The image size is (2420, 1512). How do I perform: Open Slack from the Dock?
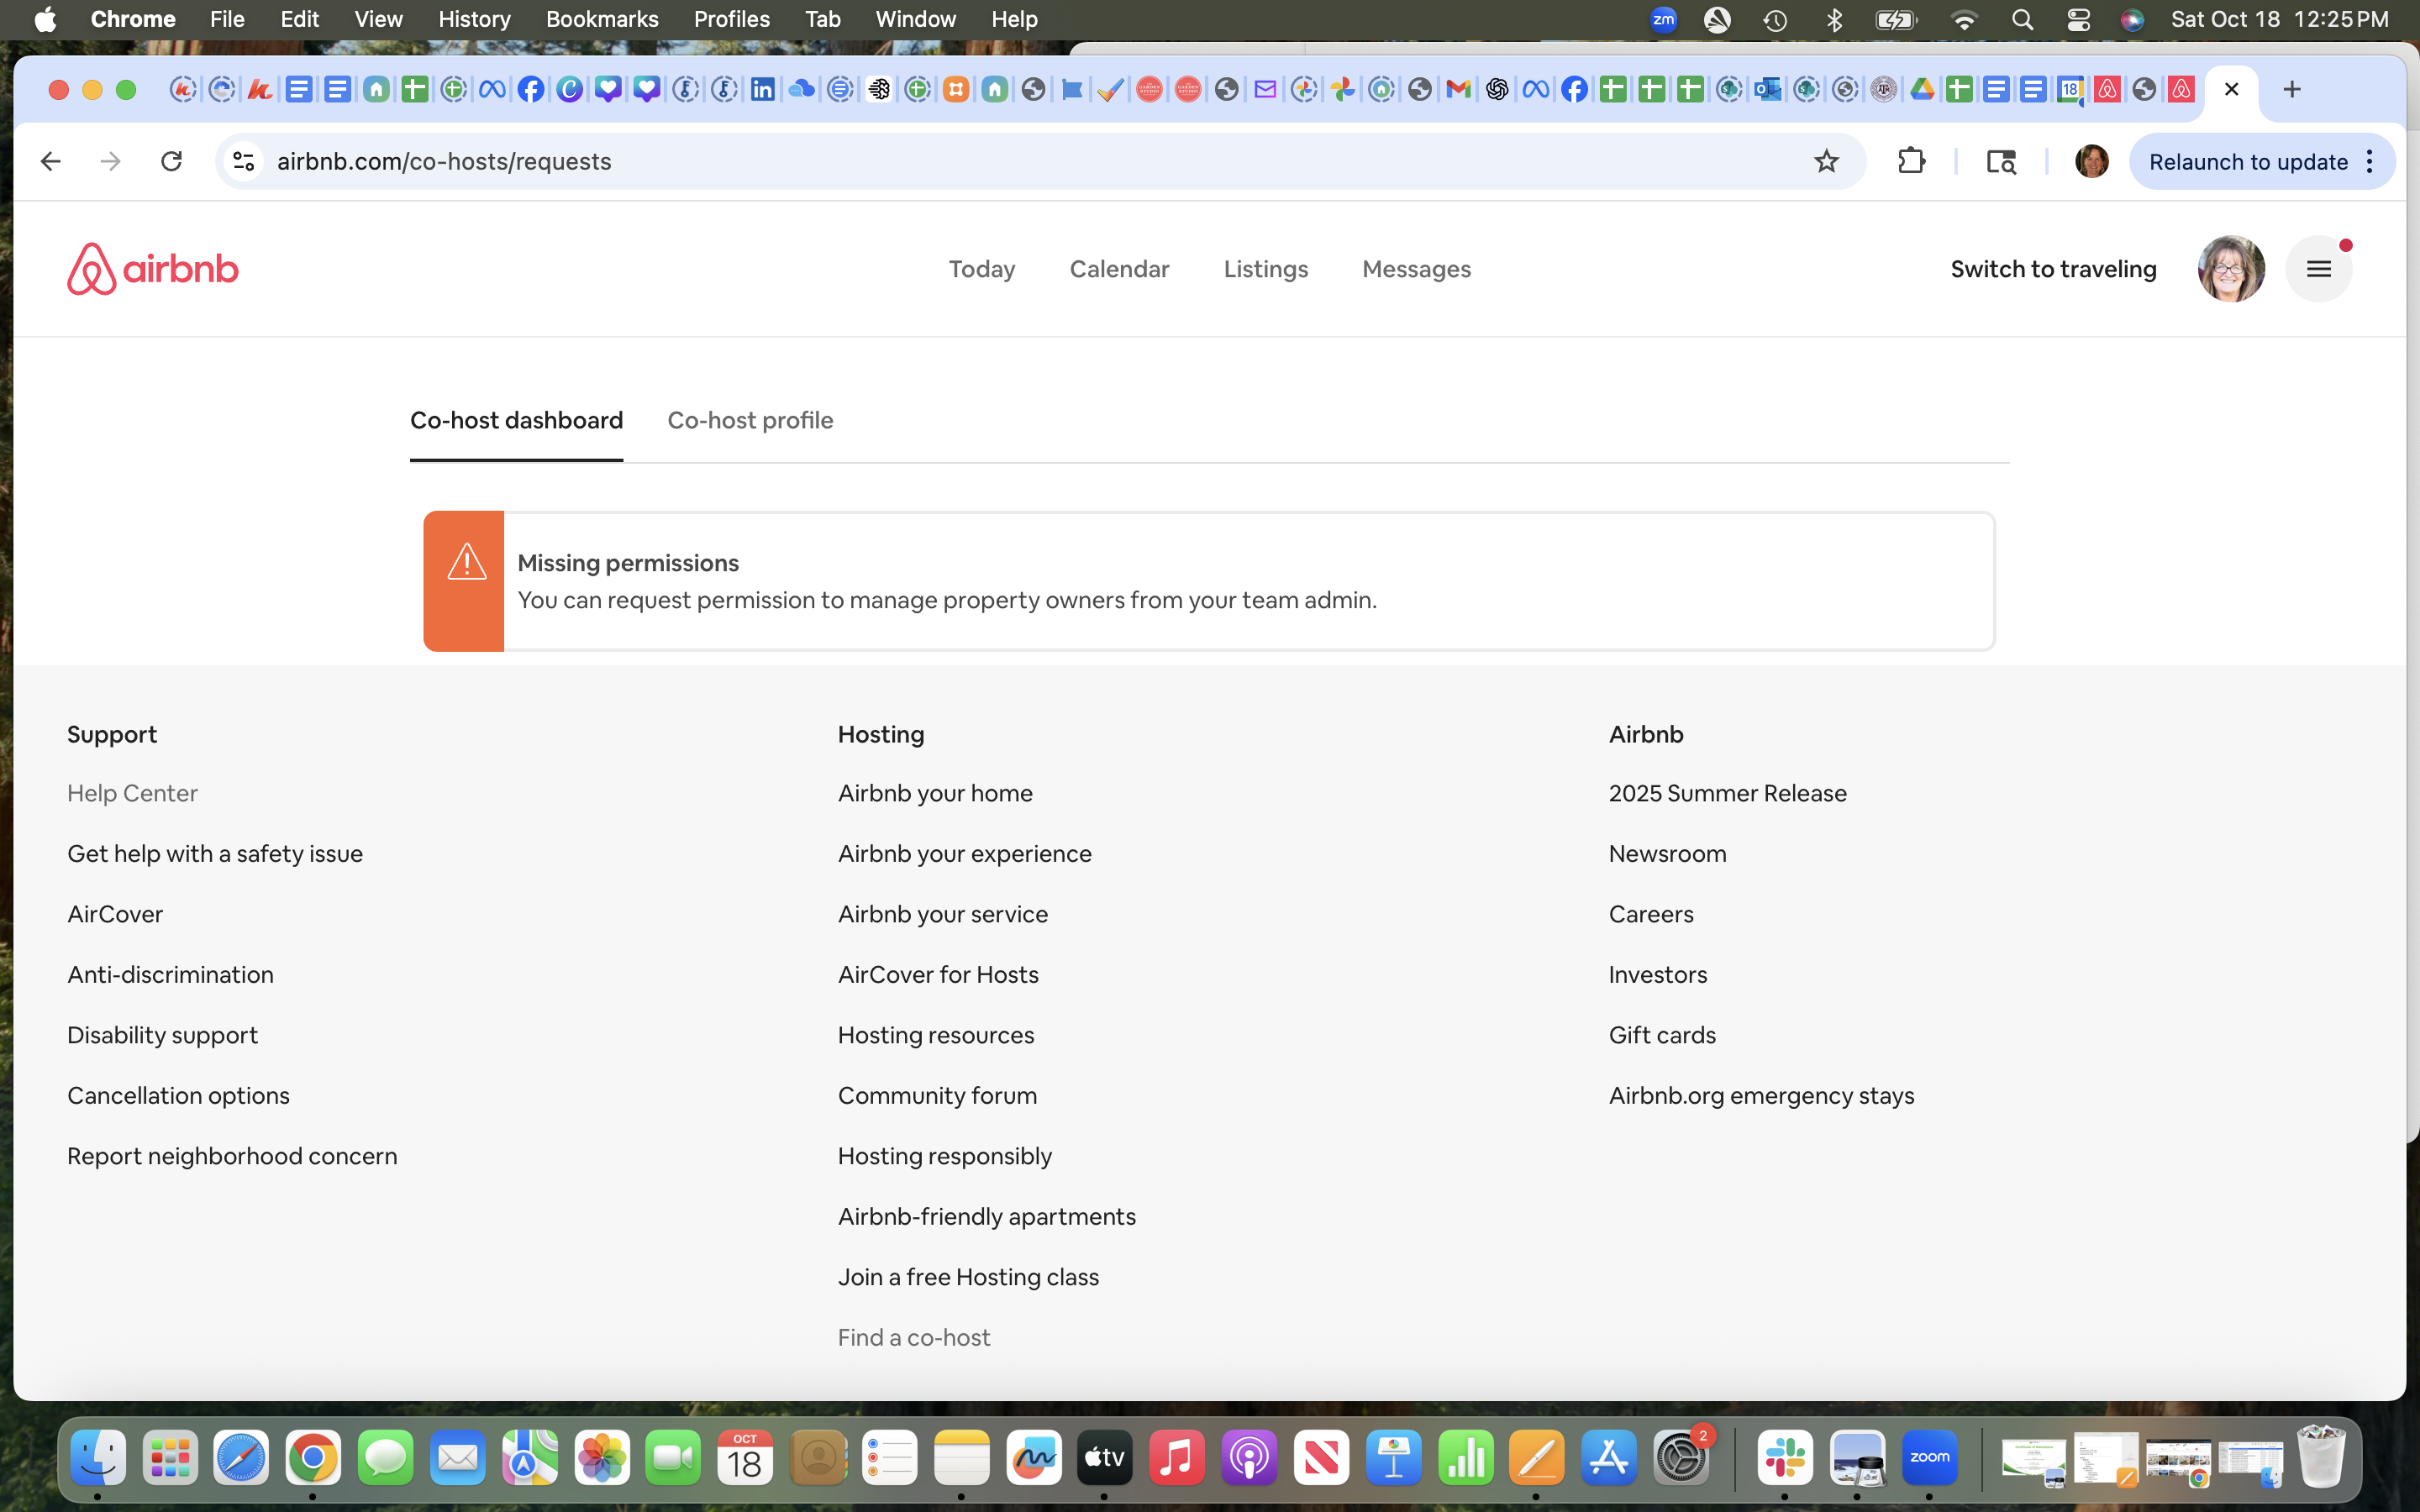pyautogui.click(x=1785, y=1458)
